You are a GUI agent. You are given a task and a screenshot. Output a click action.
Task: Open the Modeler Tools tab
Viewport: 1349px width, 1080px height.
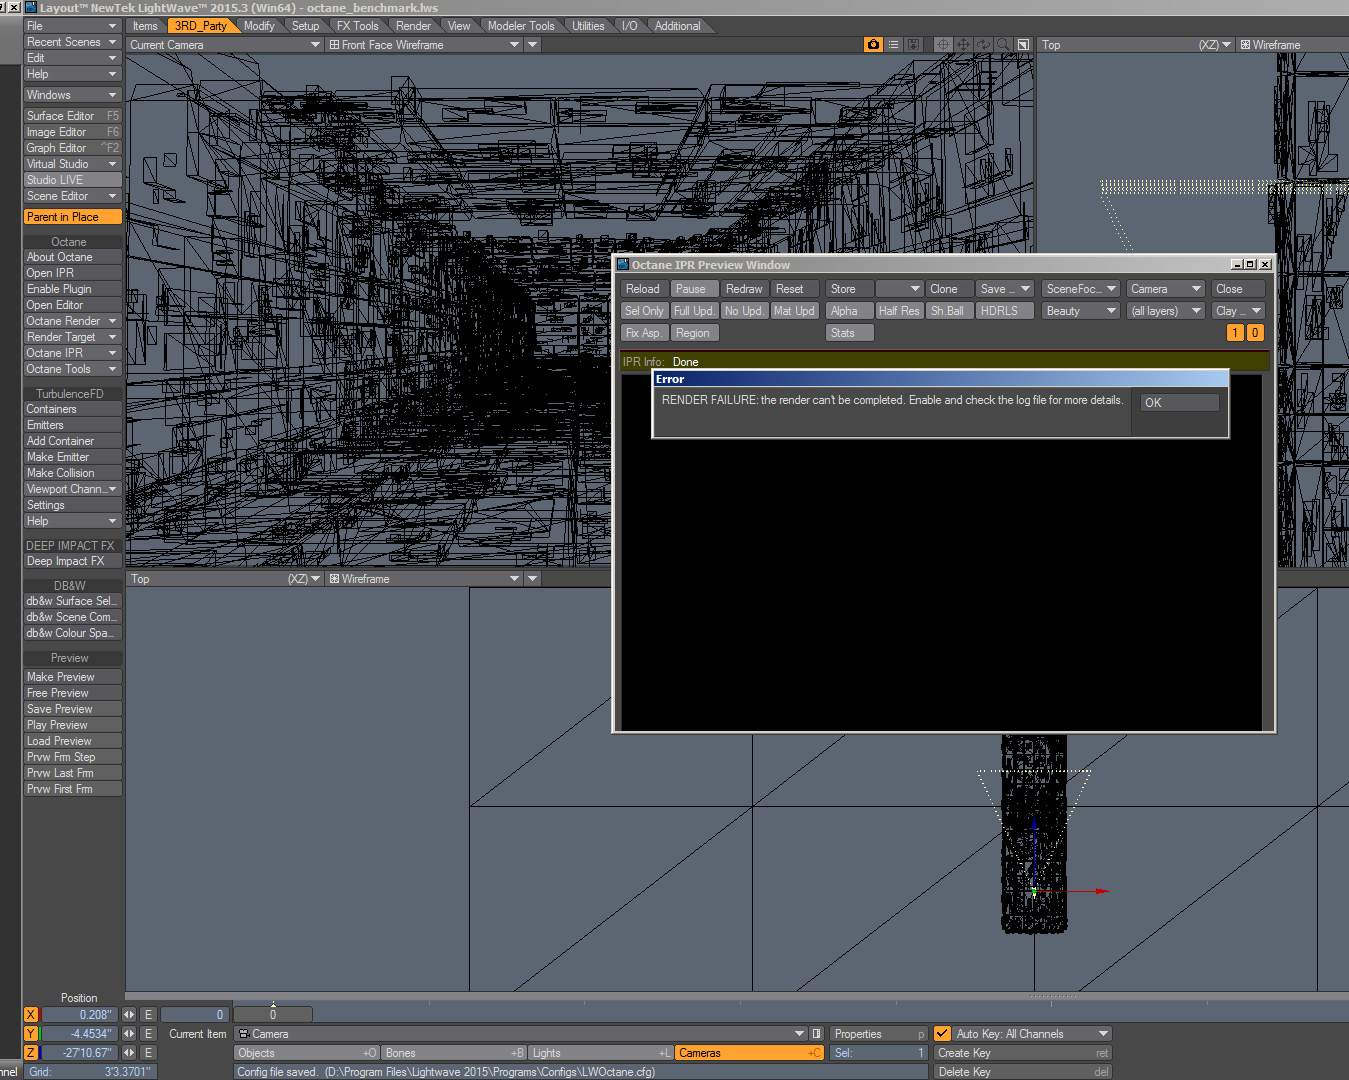pyautogui.click(x=521, y=26)
